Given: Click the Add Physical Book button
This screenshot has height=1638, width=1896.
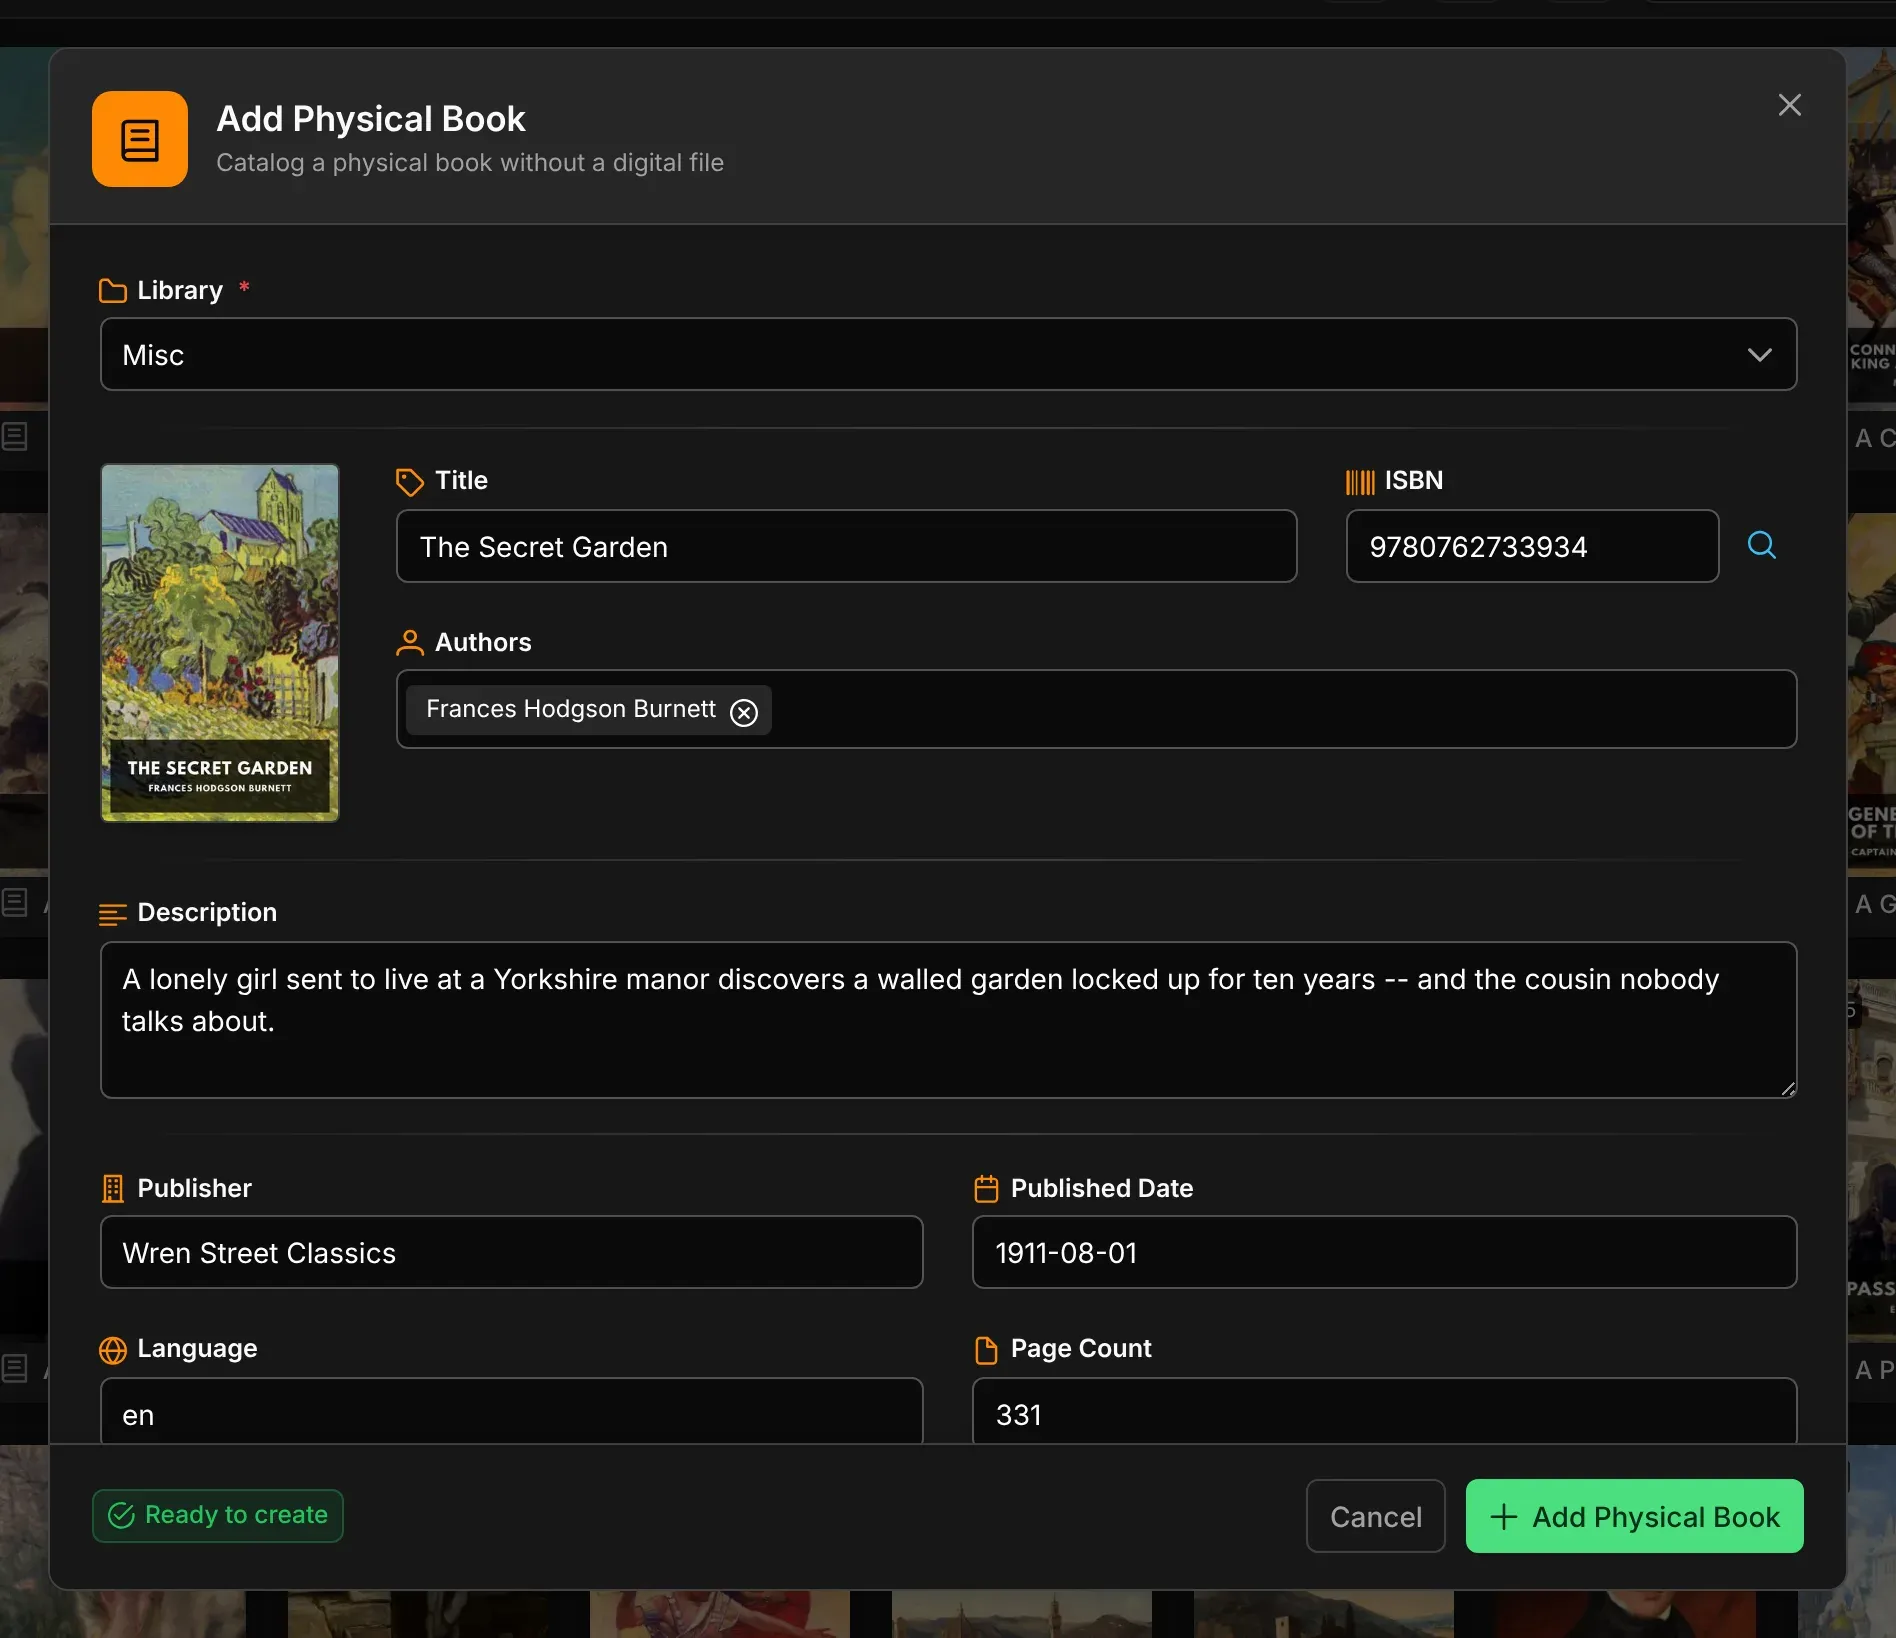Looking at the screenshot, I should click(x=1634, y=1516).
